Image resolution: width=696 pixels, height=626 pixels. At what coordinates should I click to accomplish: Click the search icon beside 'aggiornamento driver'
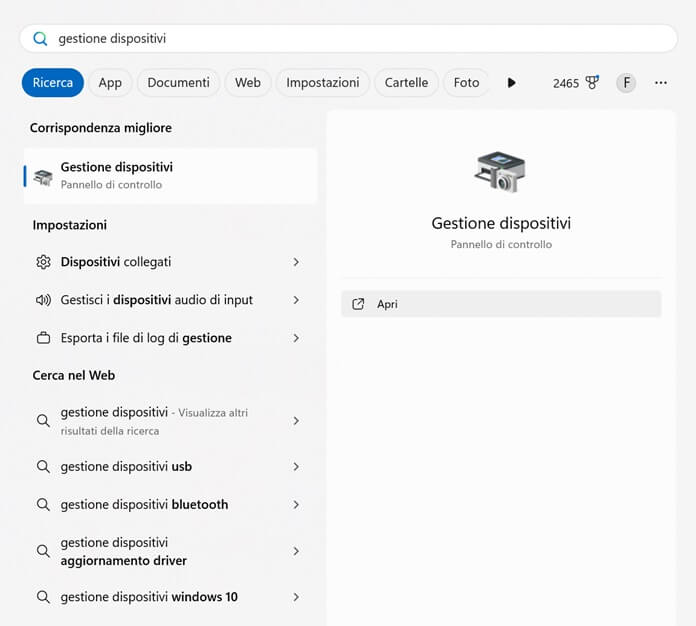pyautogui.click(x=43, y=551)
